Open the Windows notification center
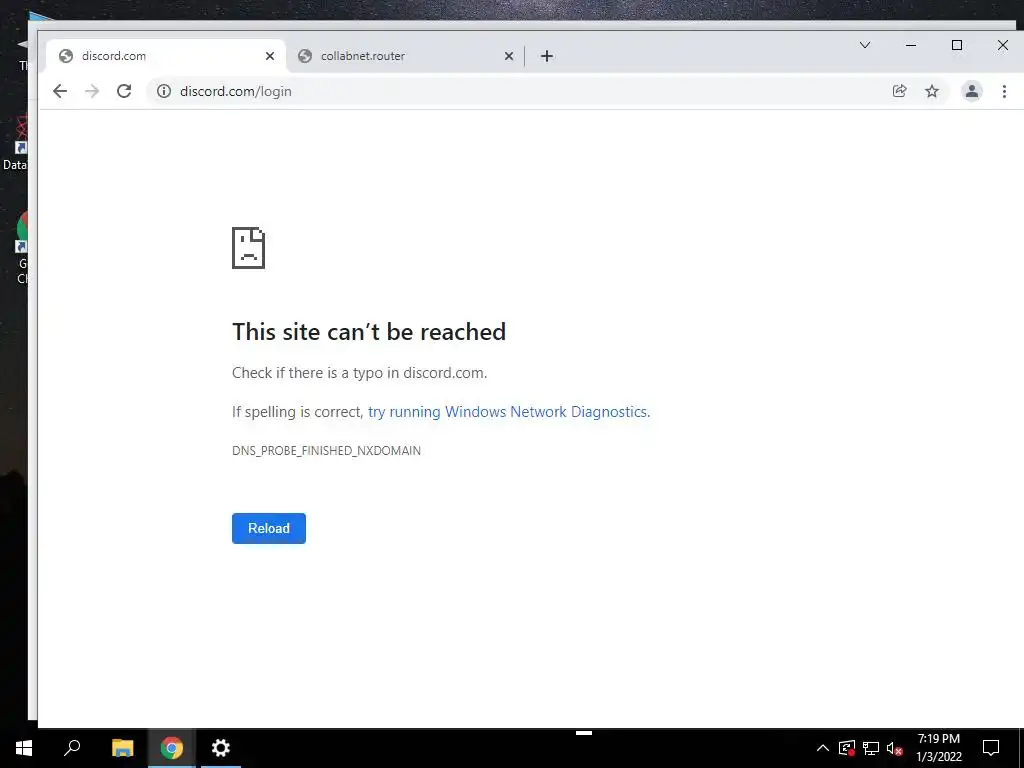 click(x=991, y=748)
